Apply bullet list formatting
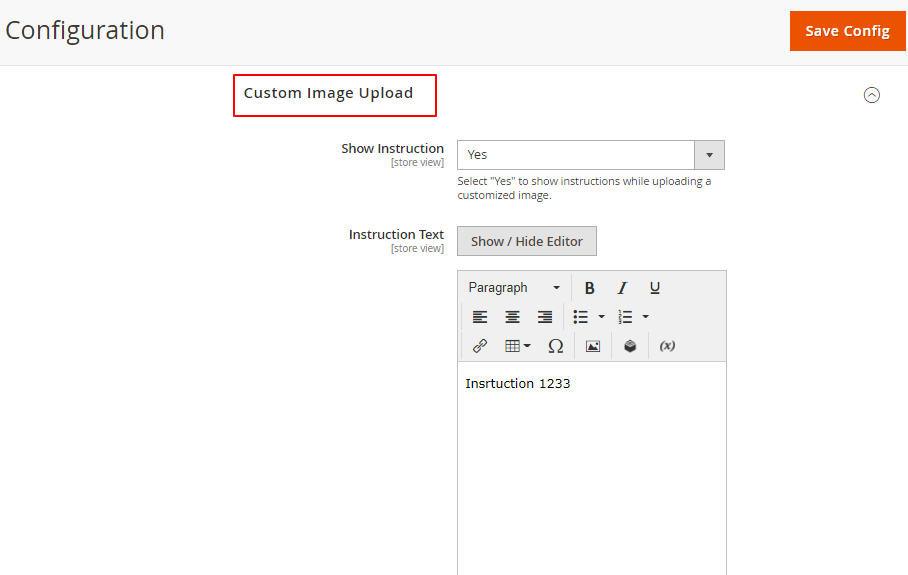The image size is (908, 575). (581, 317)
